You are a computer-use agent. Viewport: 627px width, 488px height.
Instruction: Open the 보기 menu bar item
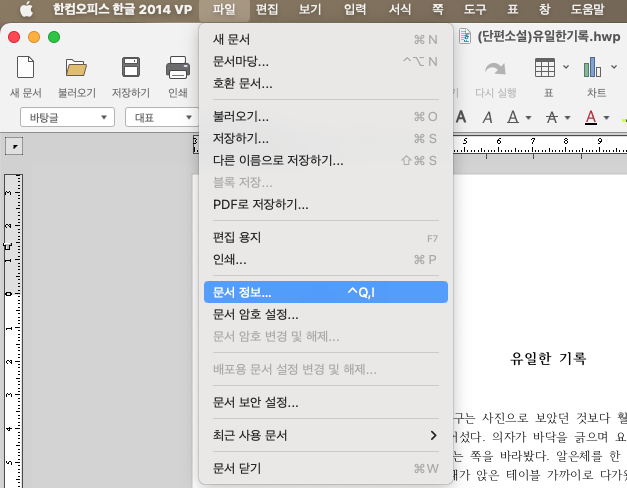[310, 9]
